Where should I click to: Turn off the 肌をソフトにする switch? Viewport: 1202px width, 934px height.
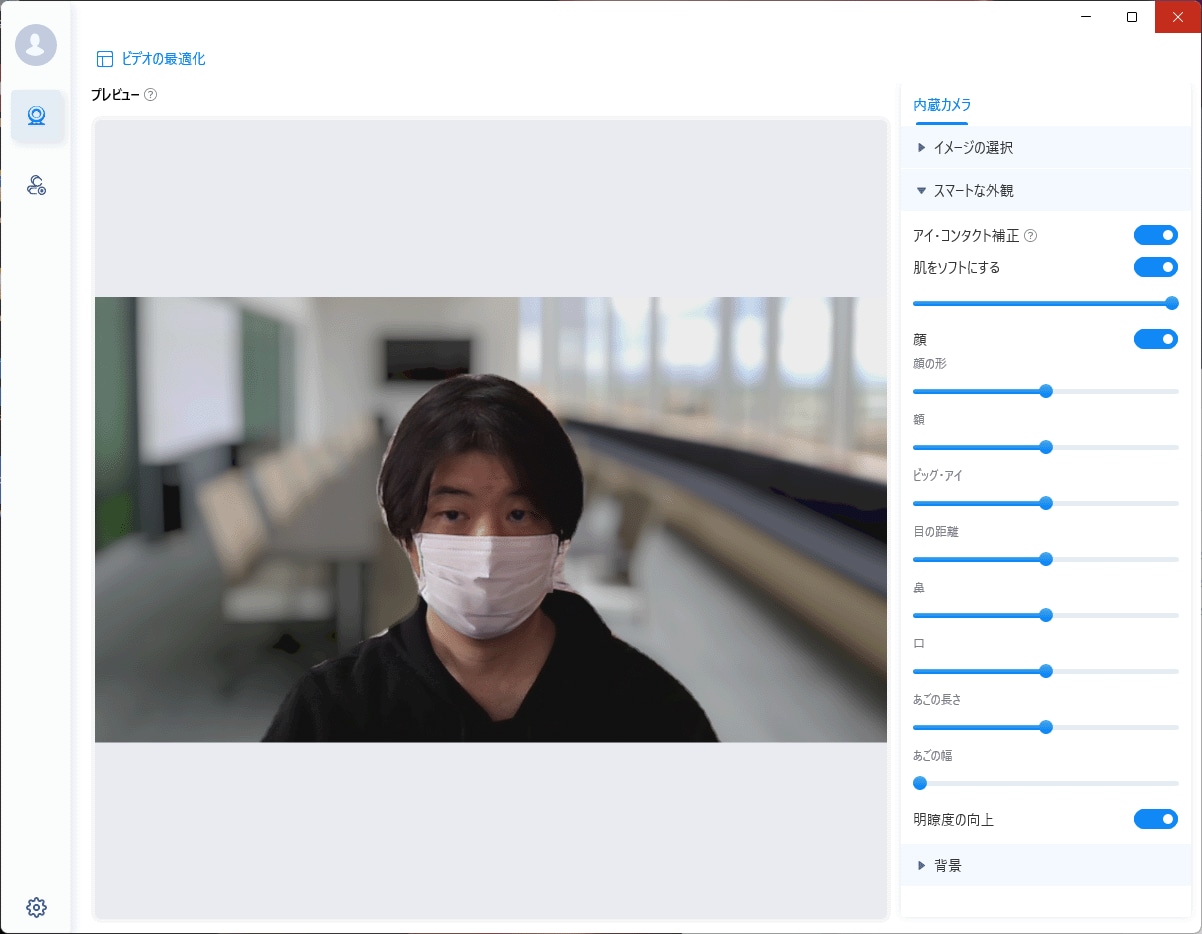click(1155, 267)
